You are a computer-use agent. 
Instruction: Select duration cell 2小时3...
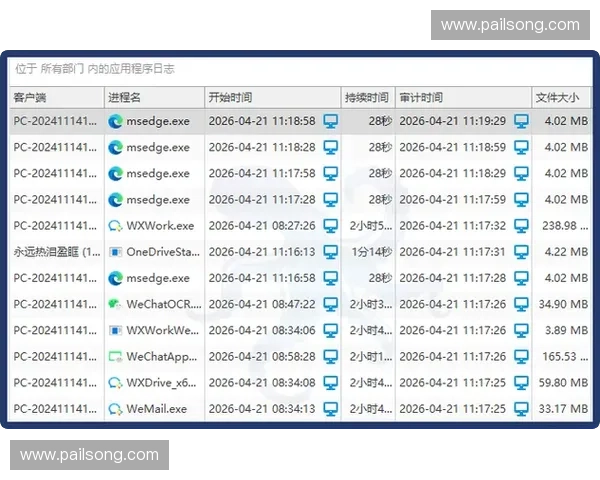point(371,304)
